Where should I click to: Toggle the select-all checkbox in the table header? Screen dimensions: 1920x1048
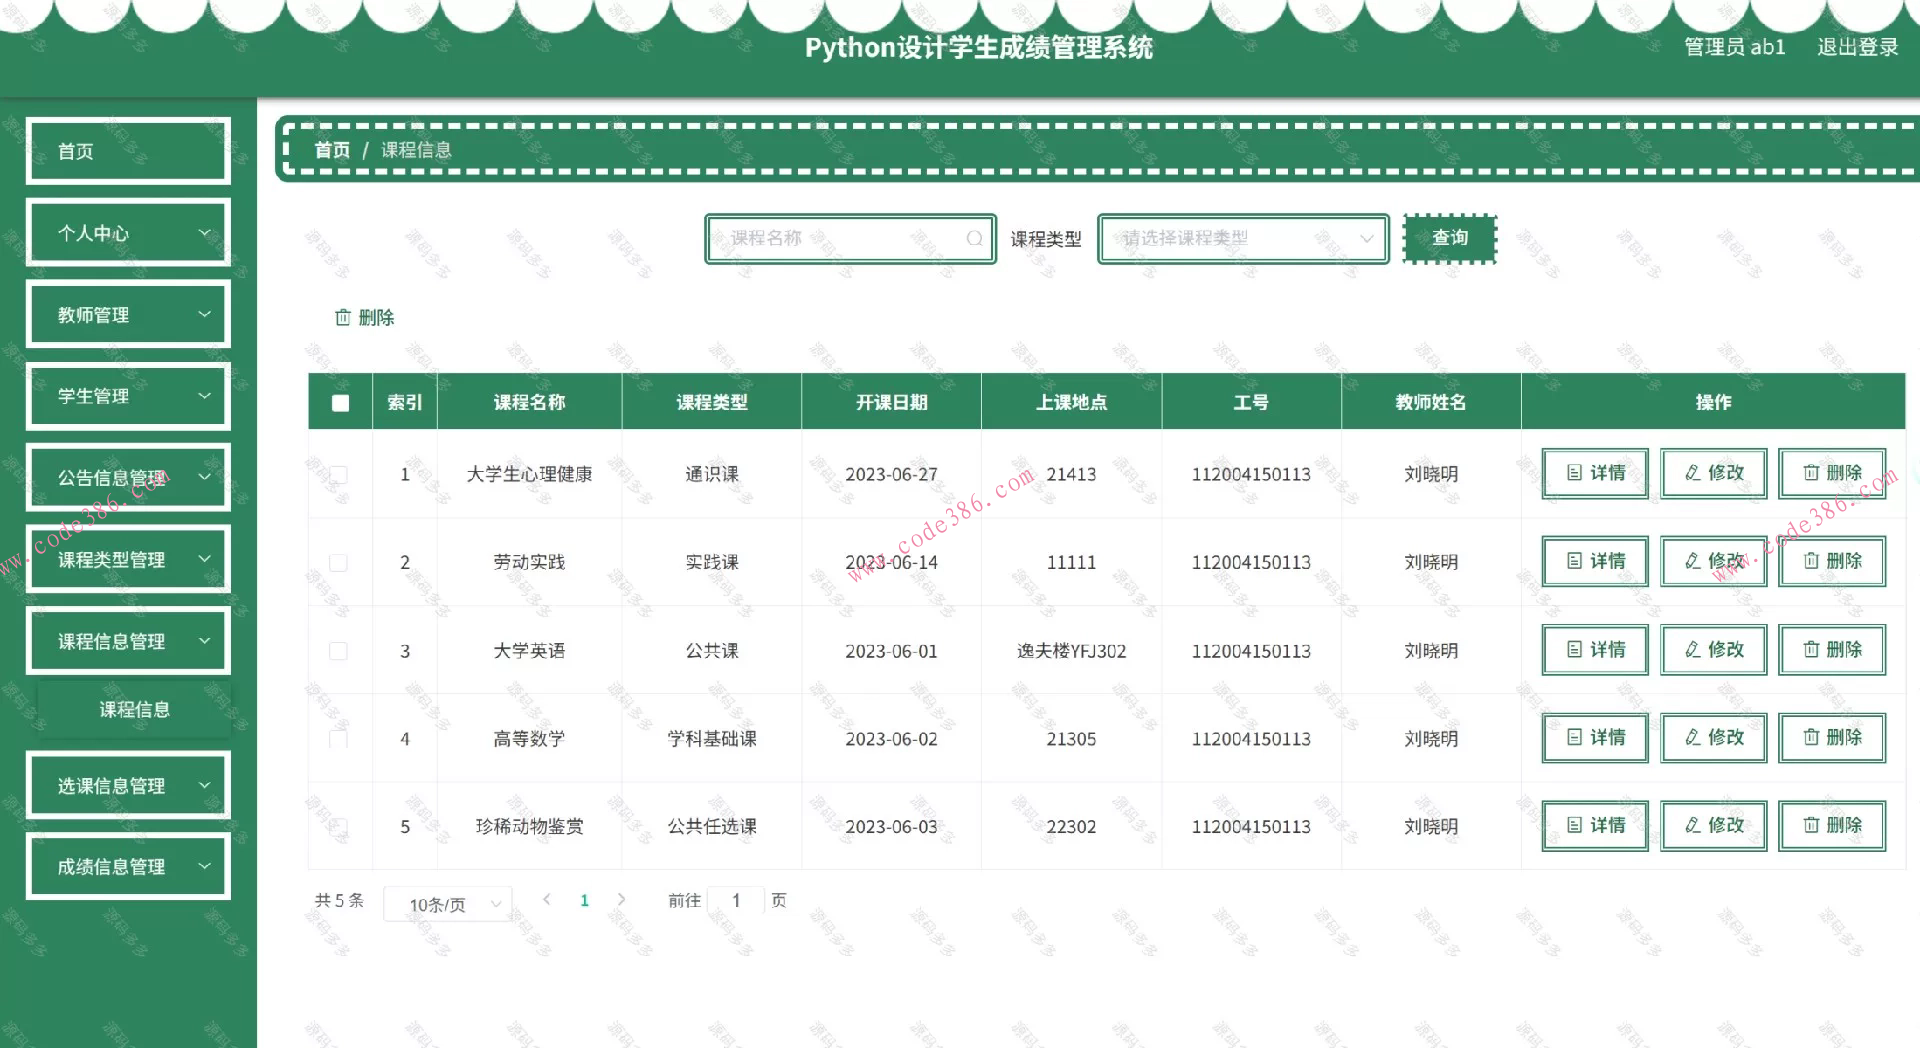(340, 402)
